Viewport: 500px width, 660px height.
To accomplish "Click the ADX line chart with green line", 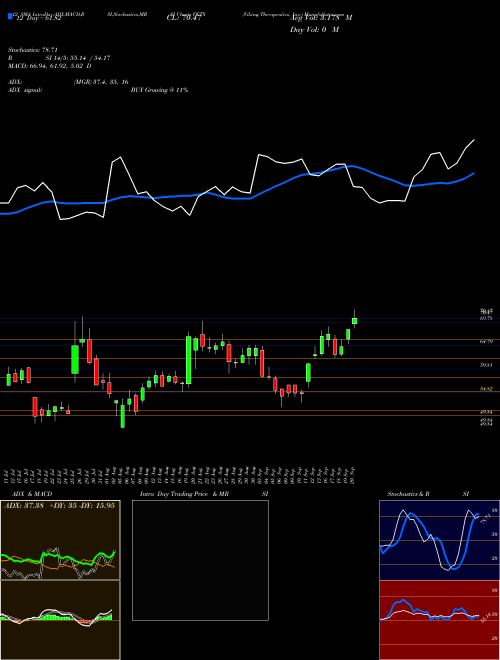I will click(60, 540).
